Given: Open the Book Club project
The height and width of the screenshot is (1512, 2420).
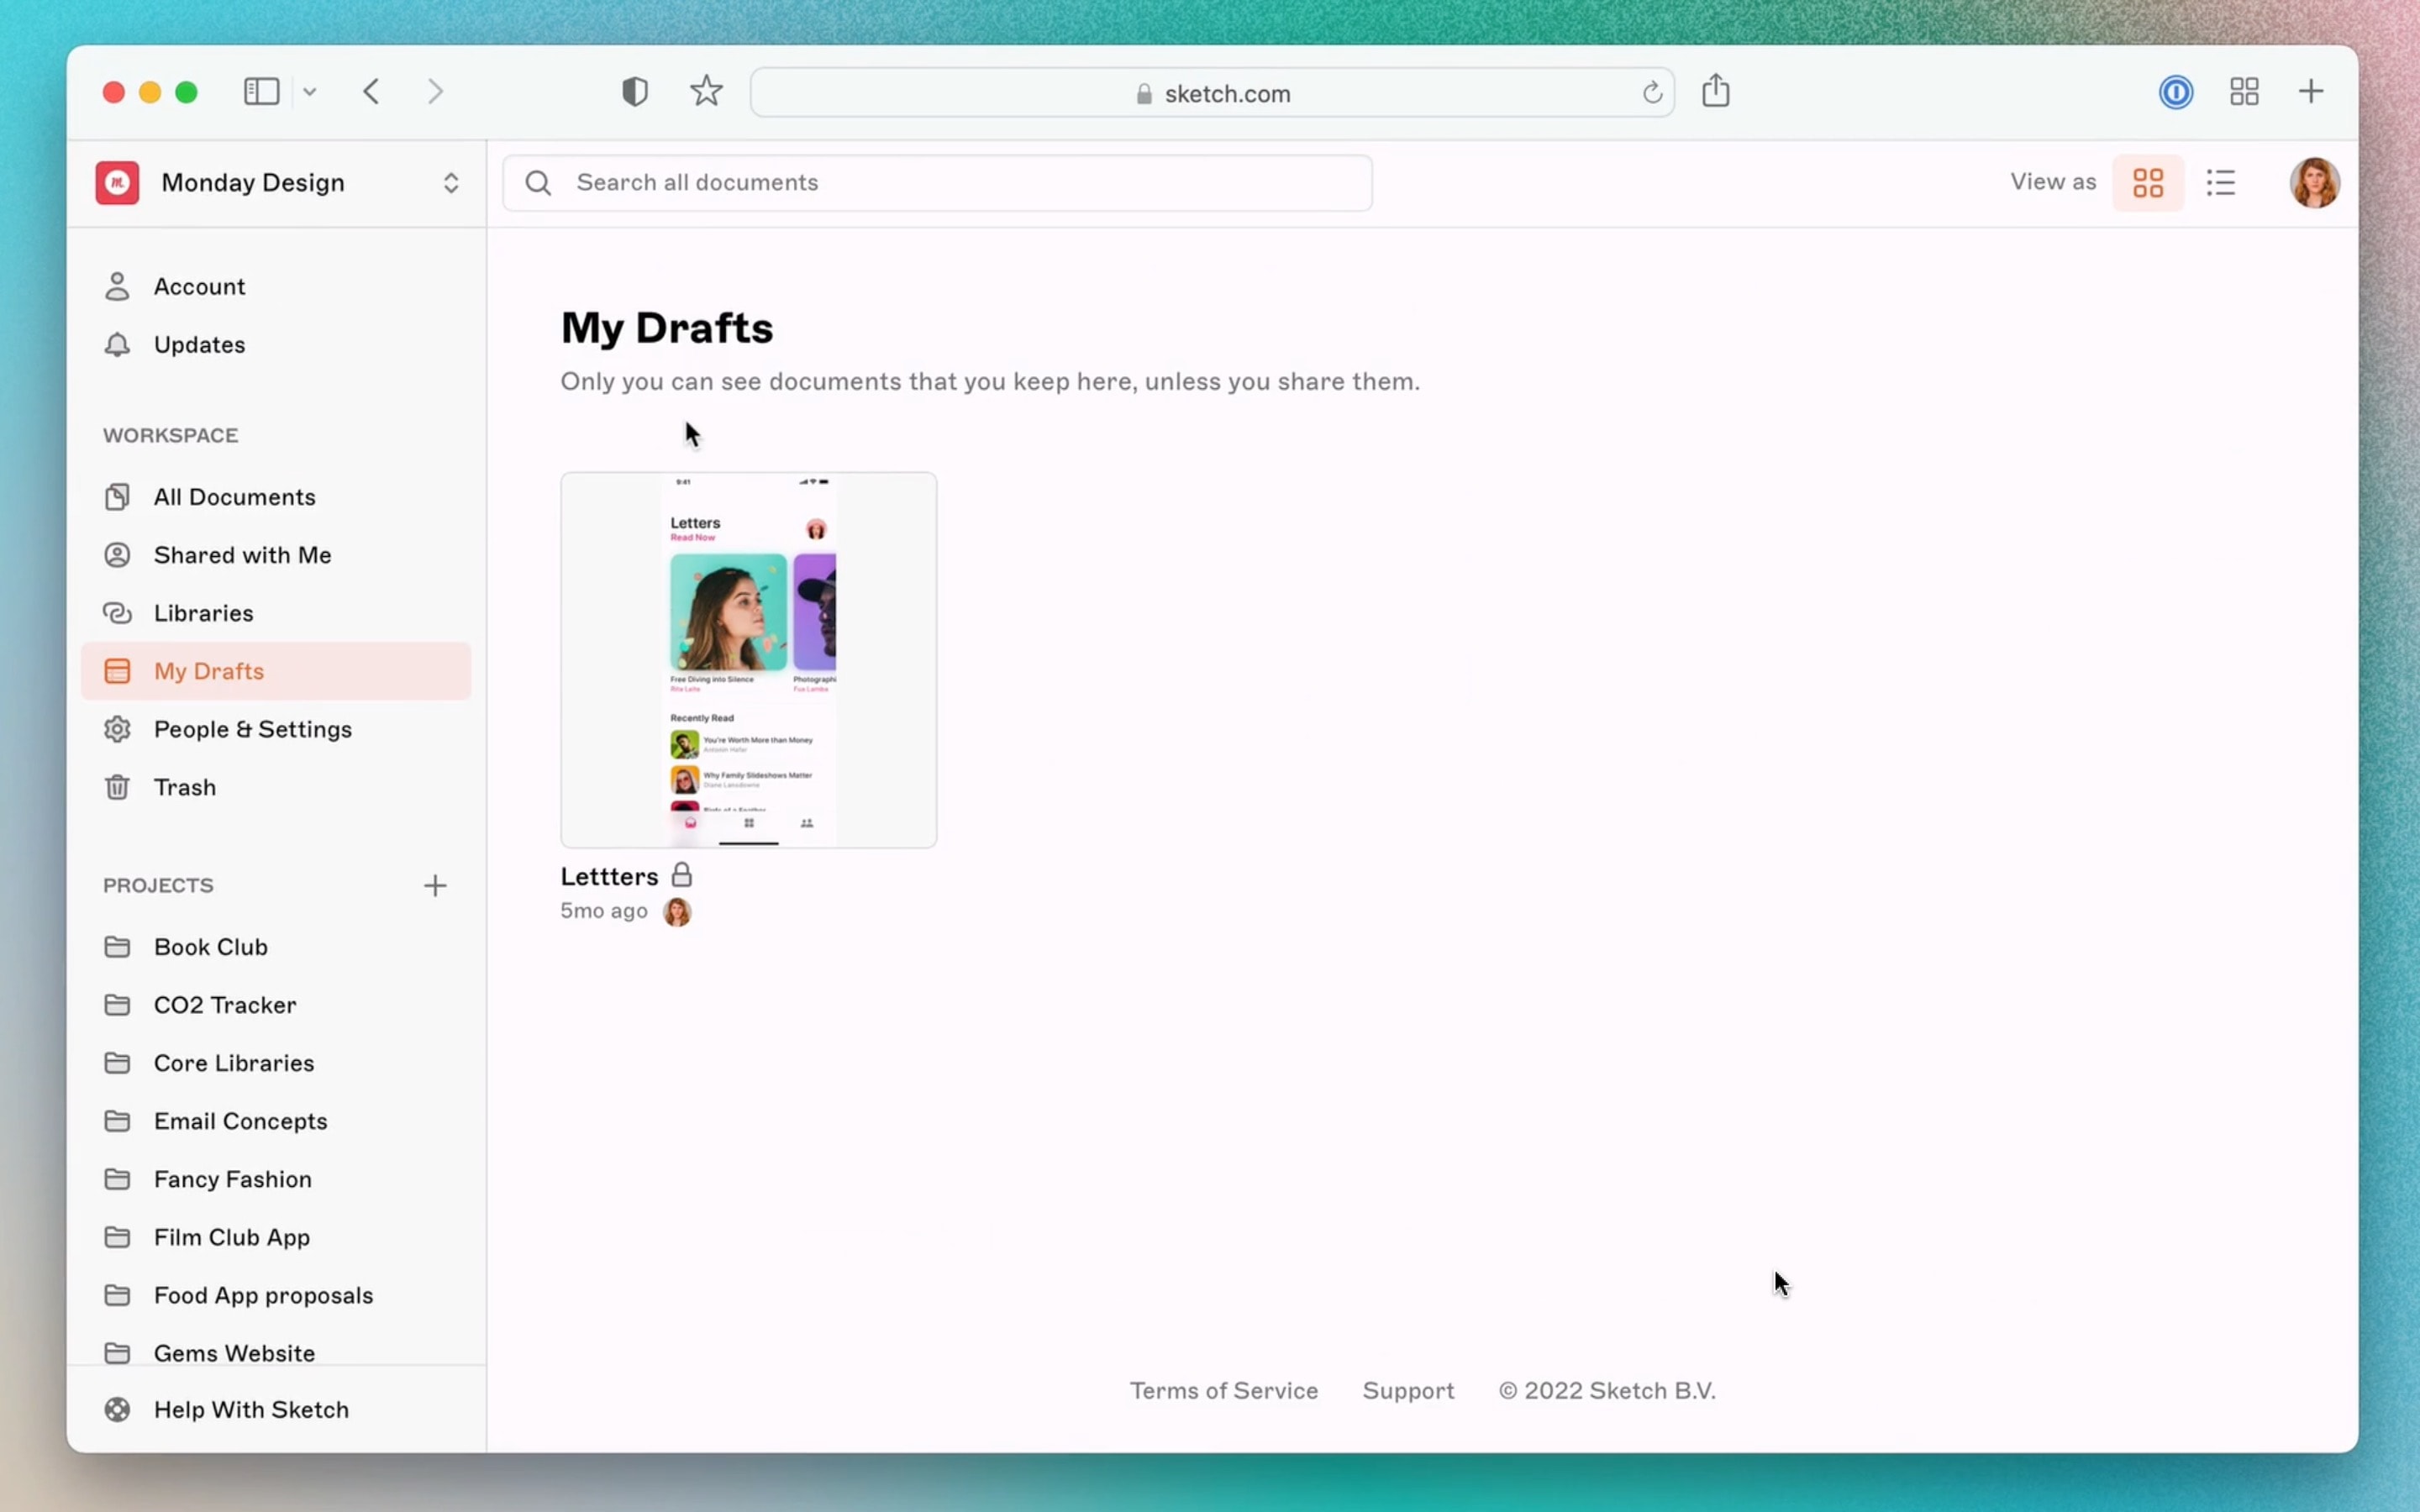Looking at the screenshot, I should [x=276, y=947].
